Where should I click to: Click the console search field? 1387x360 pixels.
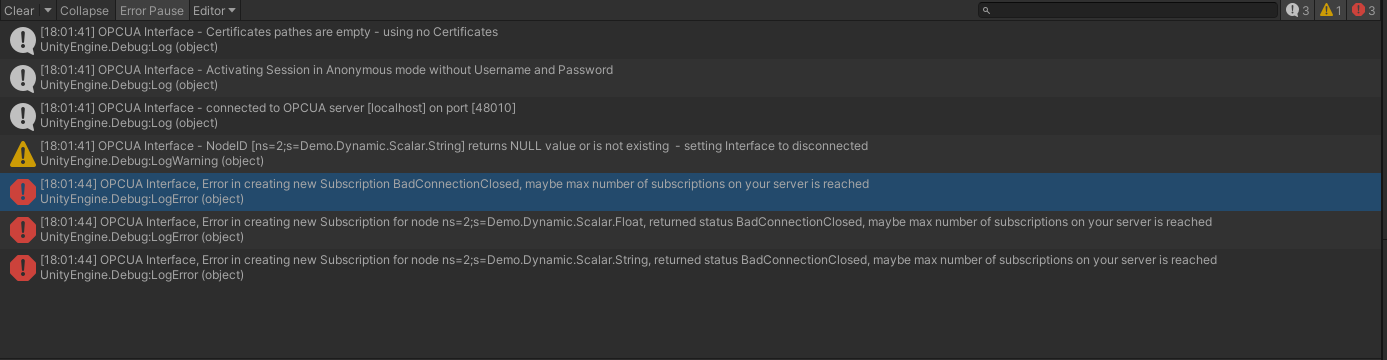coord(1127,10)
